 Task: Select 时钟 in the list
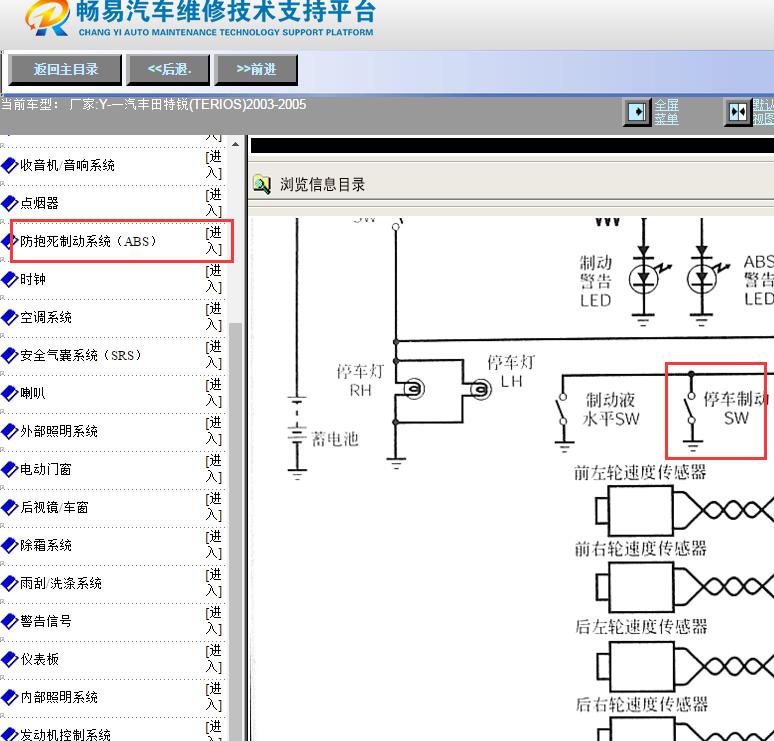(33, 279)
